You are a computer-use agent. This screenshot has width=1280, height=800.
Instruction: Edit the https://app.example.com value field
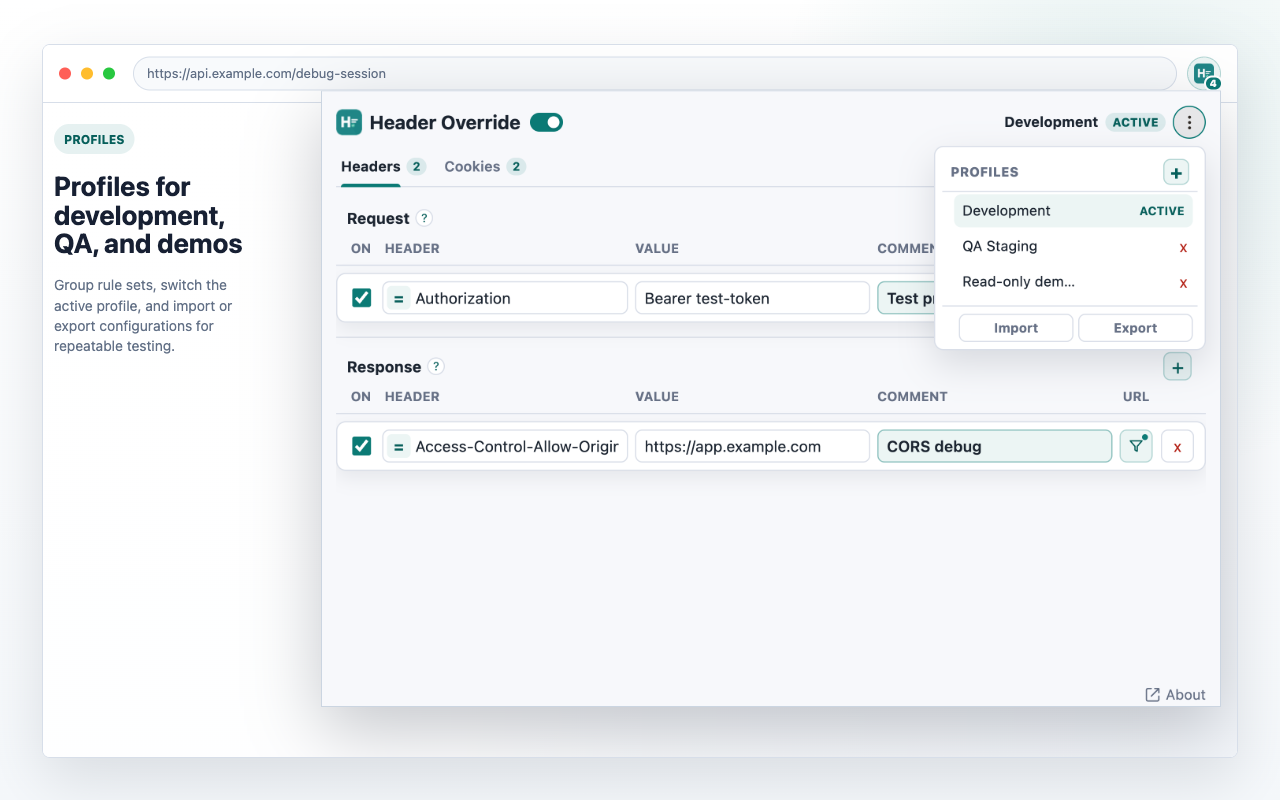pyautogui.click(x=752, y=446)
